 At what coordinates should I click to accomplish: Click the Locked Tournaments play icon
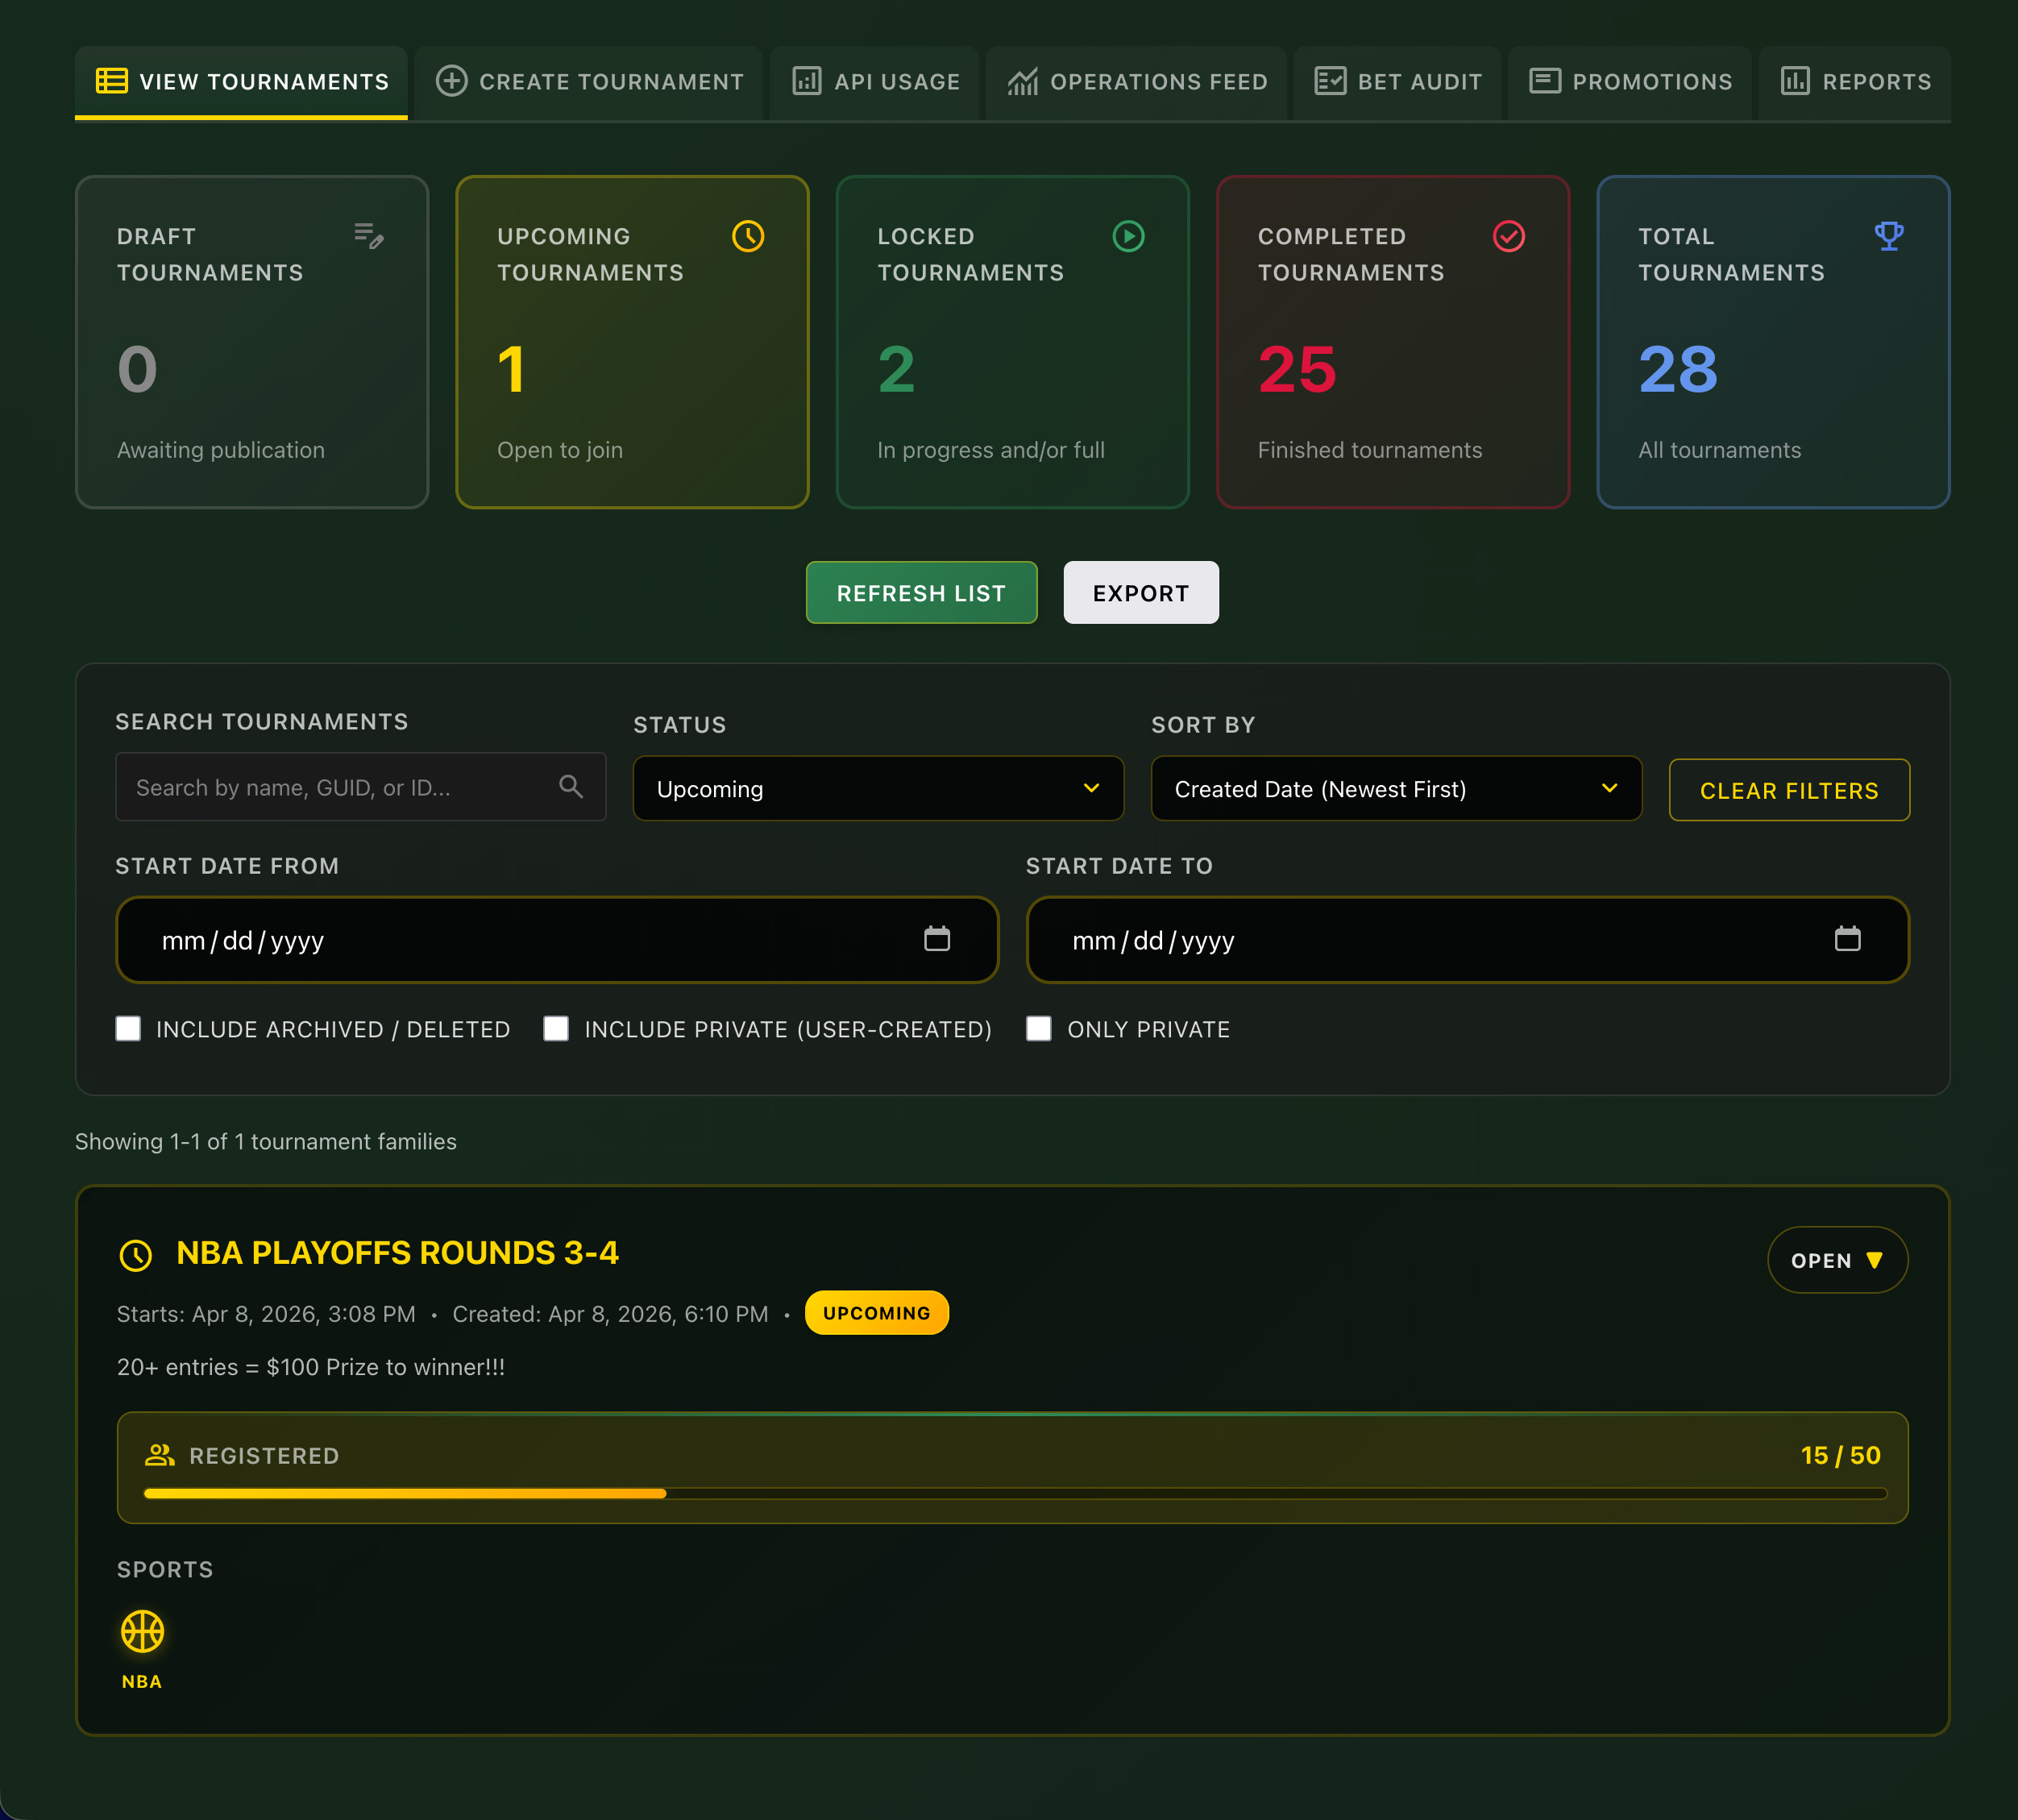(1128, 236)
